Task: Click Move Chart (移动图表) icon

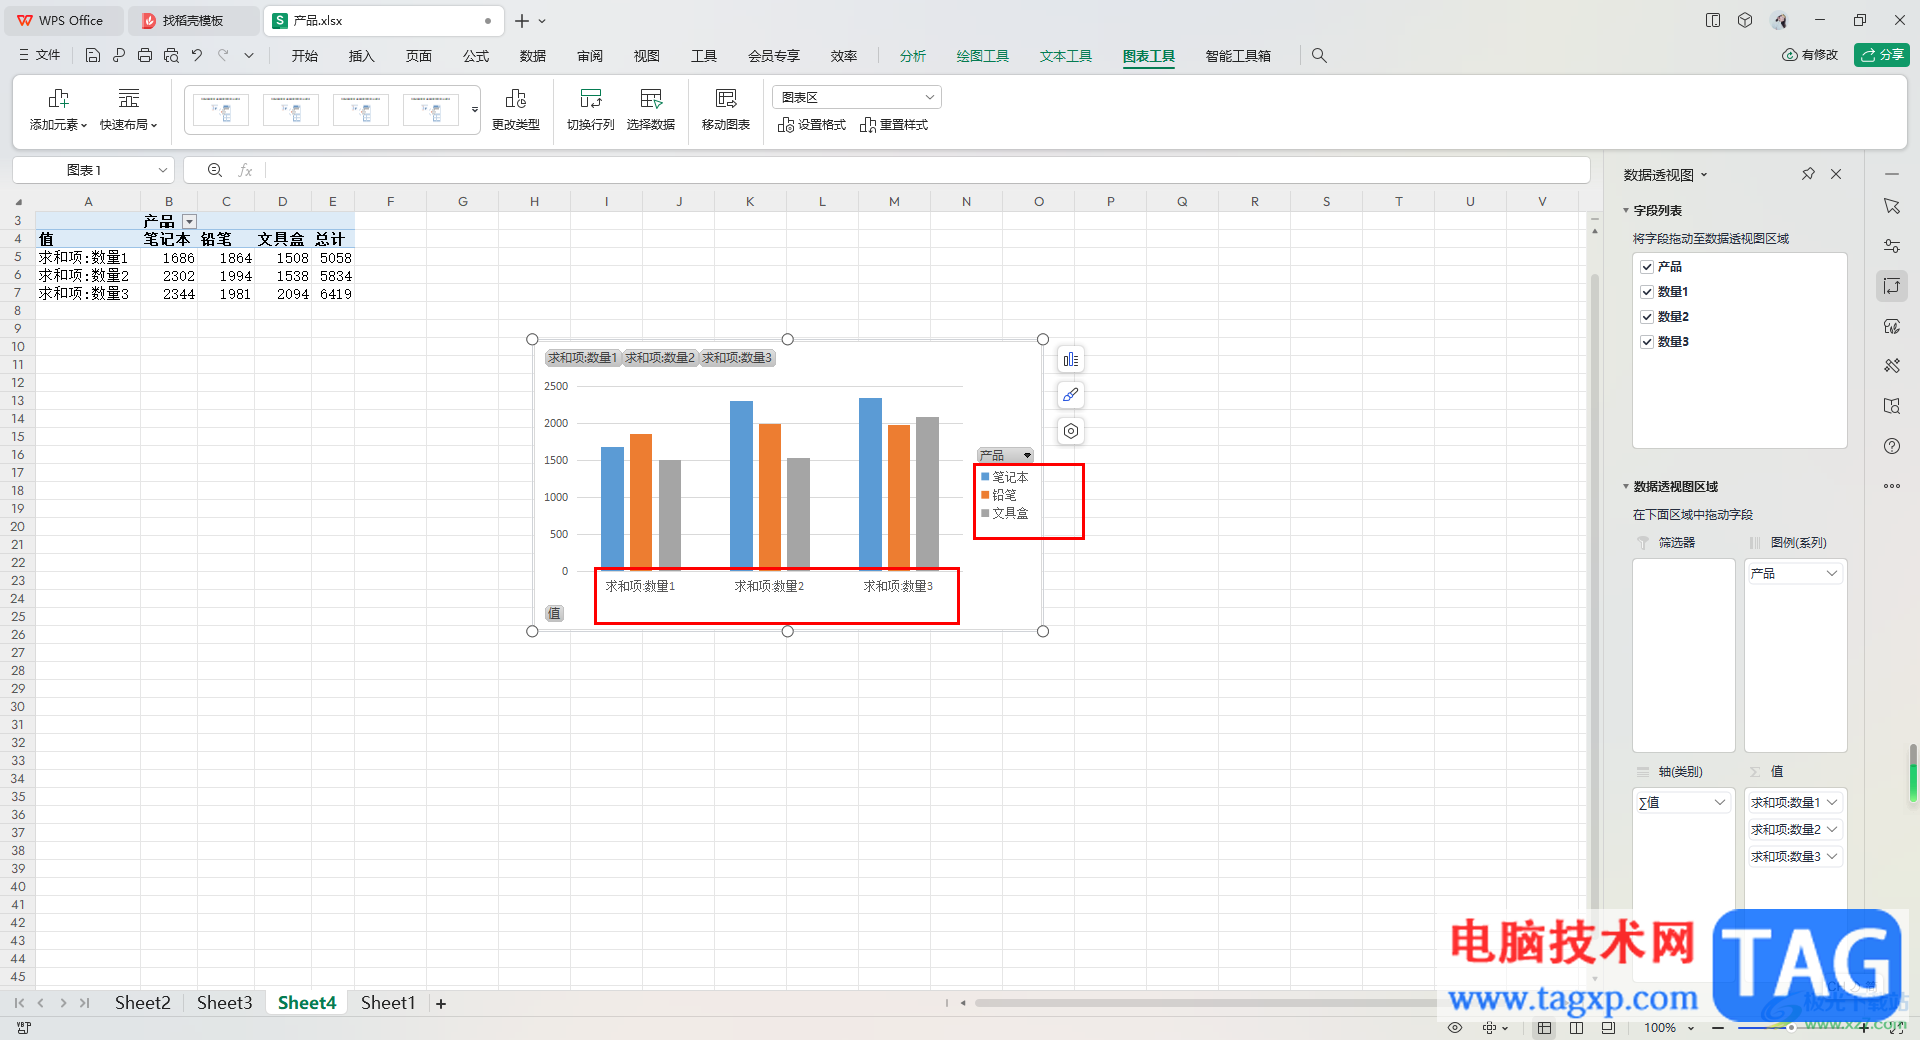Action: point(726,98)
